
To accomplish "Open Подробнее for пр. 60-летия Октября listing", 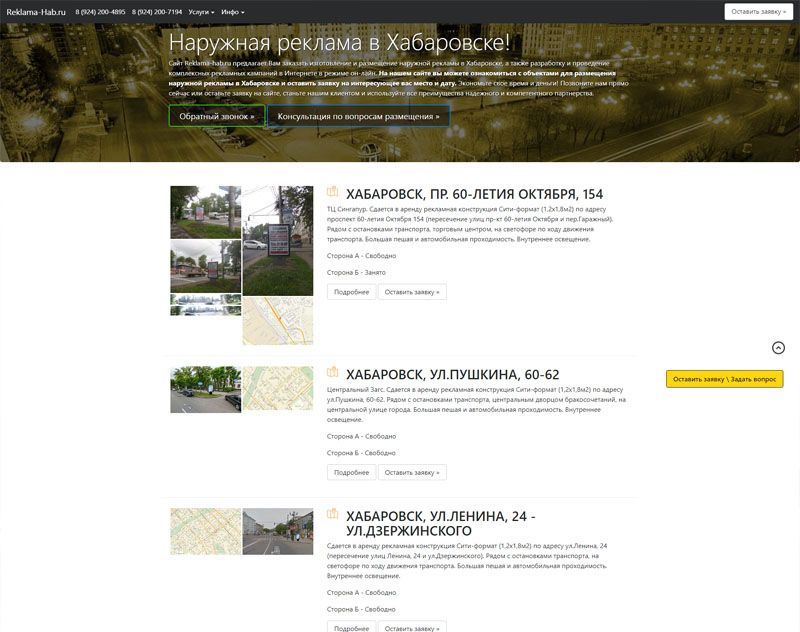I will click(x=351, y=292).
